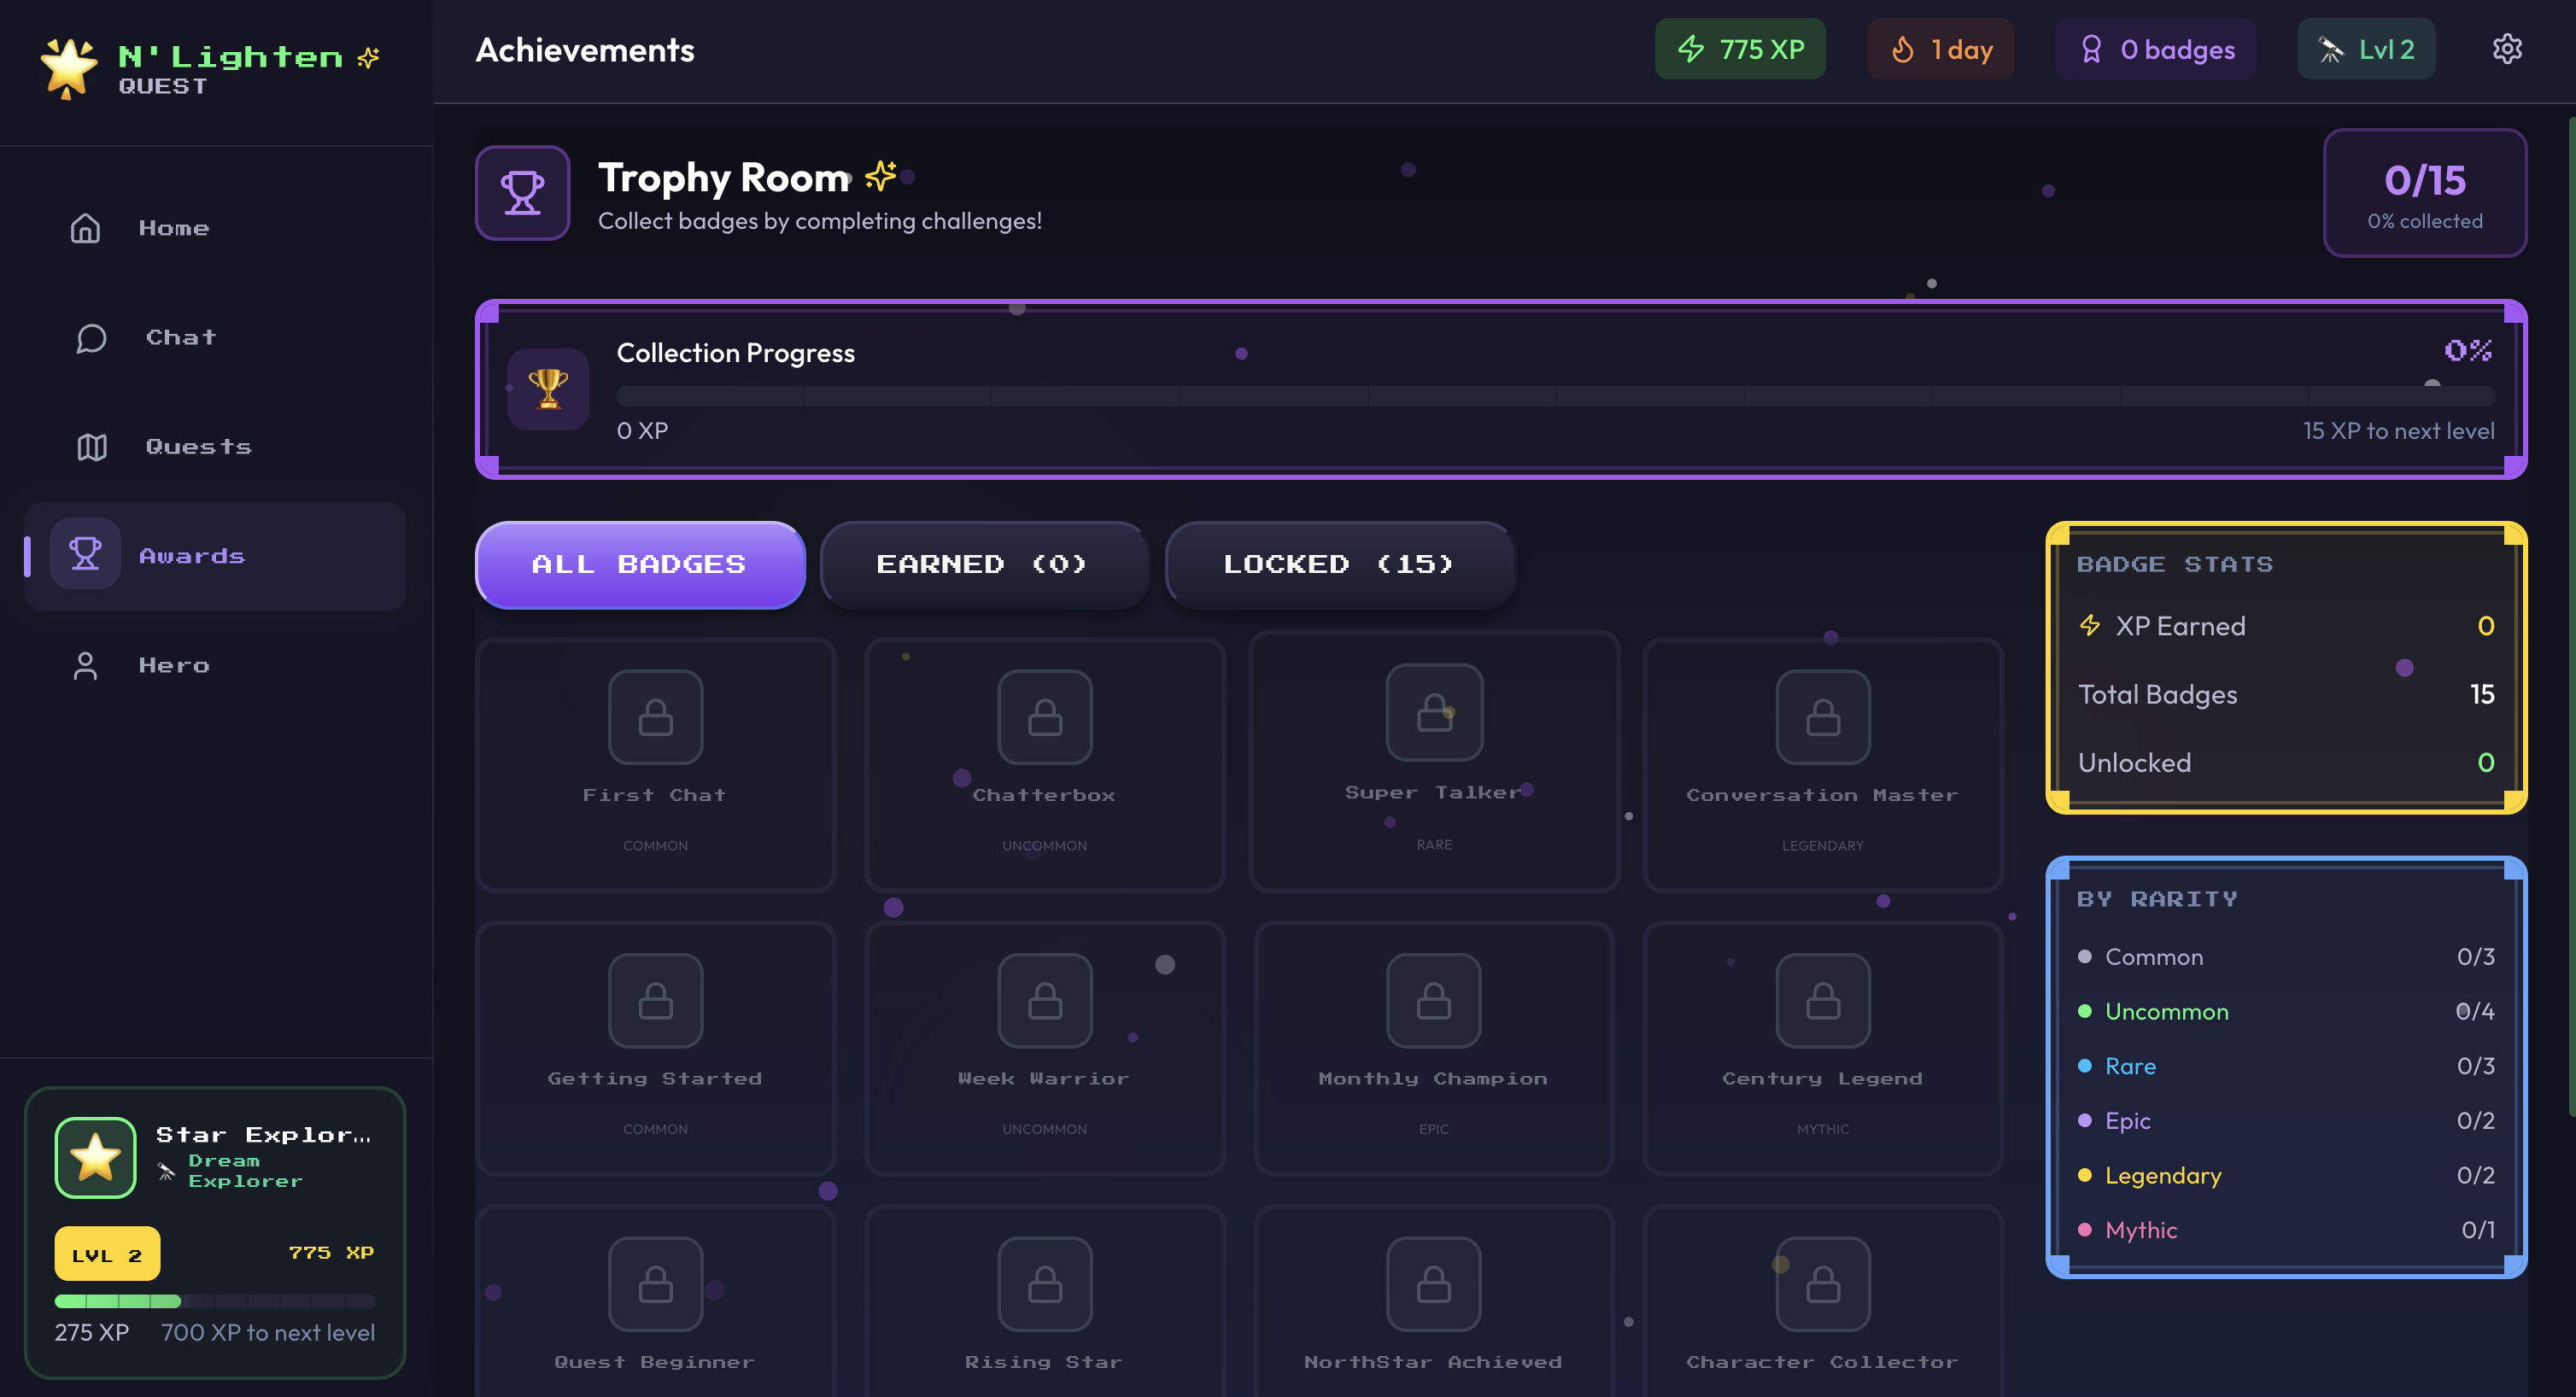The image size is (2576, 1397).
Task: Open the Home section in the sidebar
Action: [x=173, y=228]
